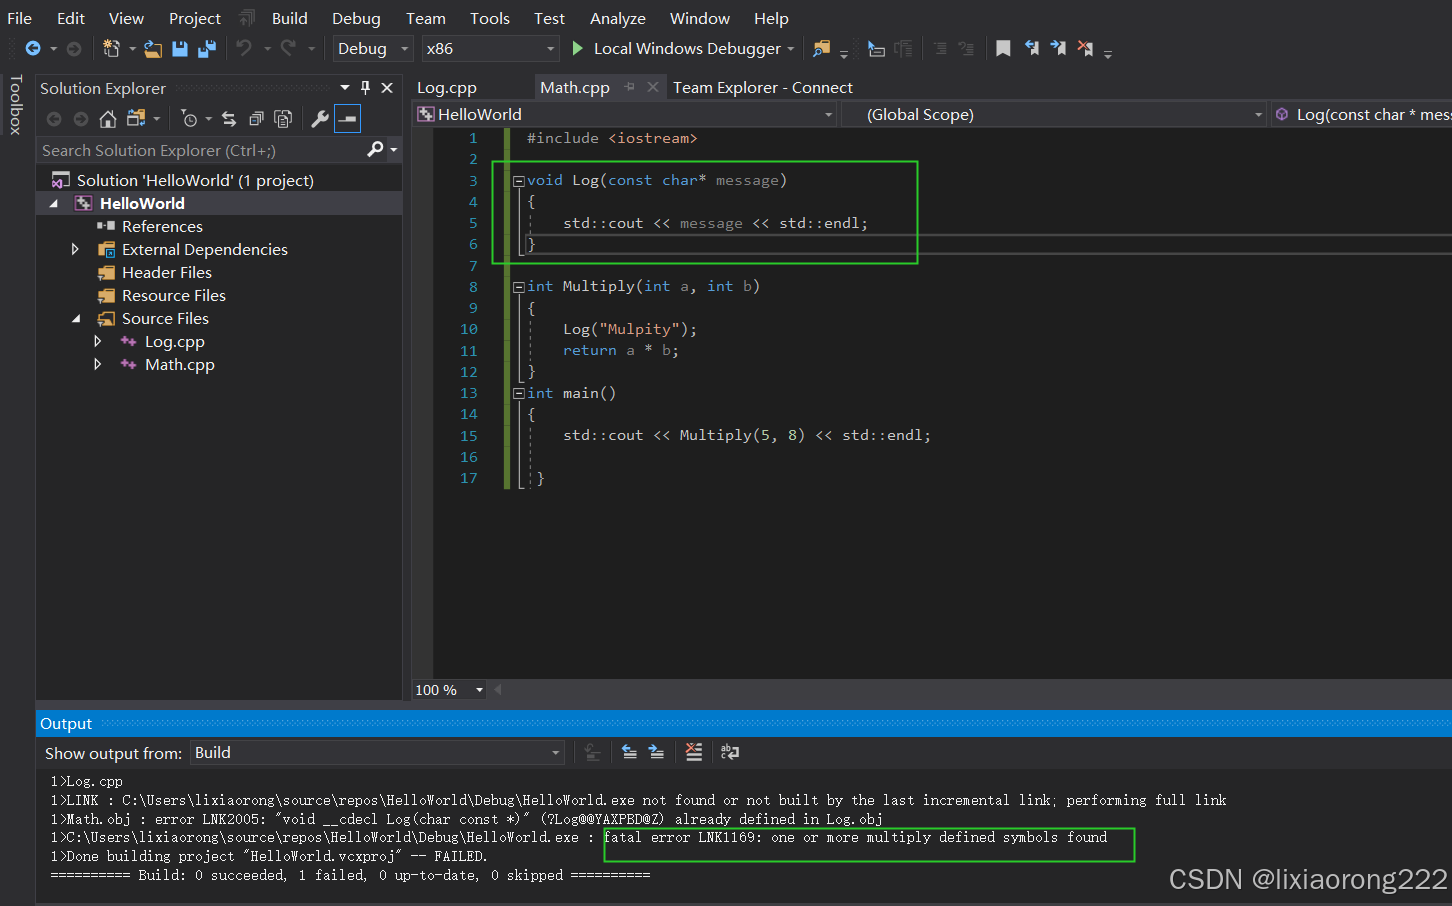Save all files icon
Image resolution: width=1452 pixels, height=906 pixels.
[207, 48]
